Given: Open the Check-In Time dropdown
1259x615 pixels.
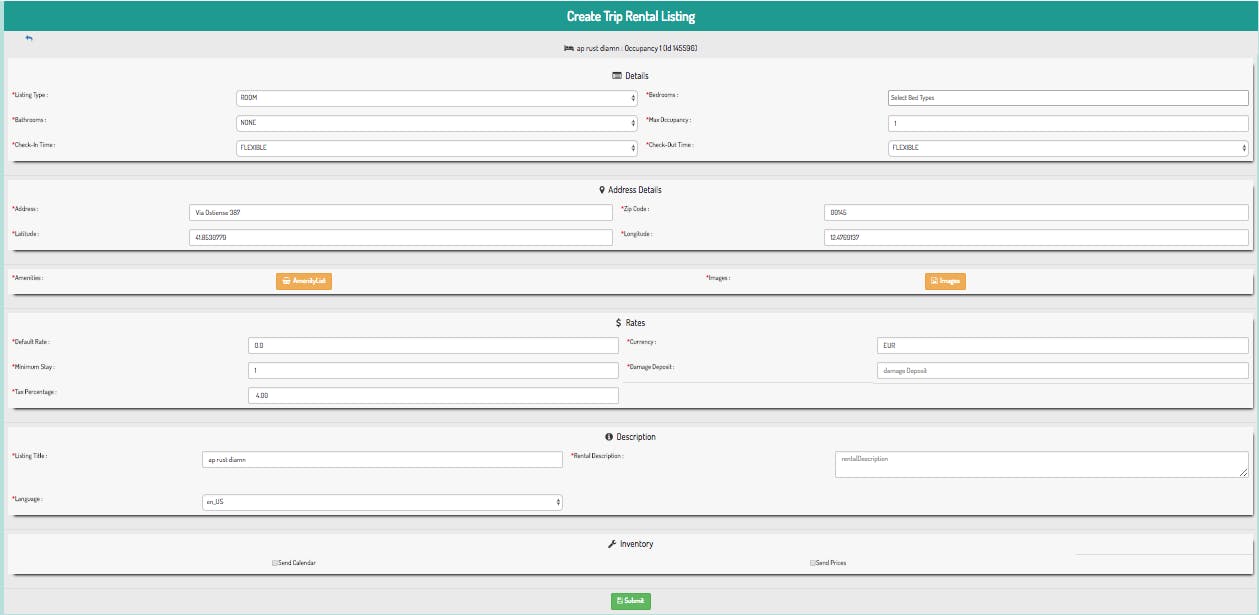Looking at the screenshot, I should click(437, 148).
